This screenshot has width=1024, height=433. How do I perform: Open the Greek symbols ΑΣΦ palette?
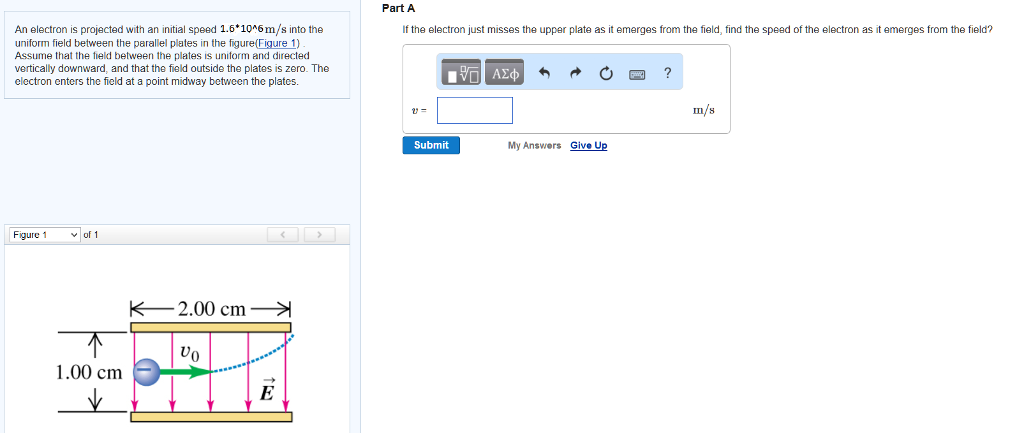[506, 74]
